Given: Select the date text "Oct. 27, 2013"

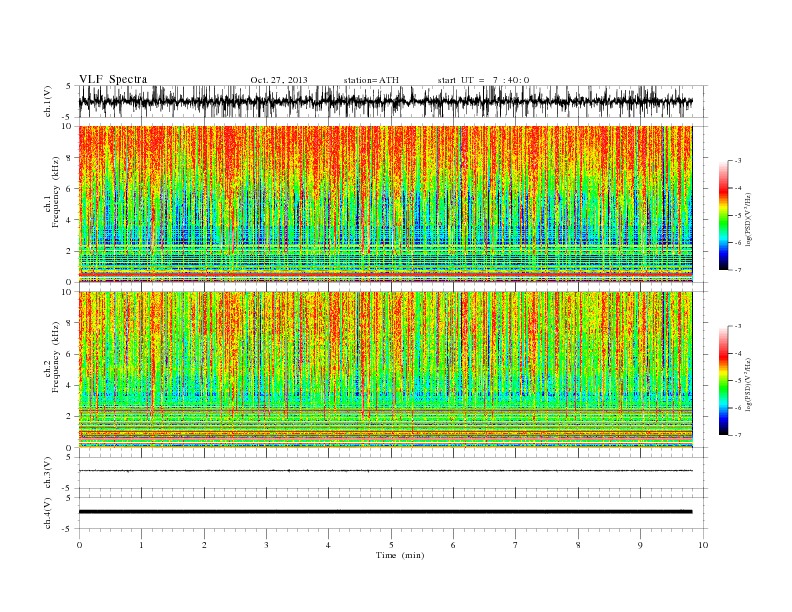Looking at the screenshot, I should tap(279, 80).
